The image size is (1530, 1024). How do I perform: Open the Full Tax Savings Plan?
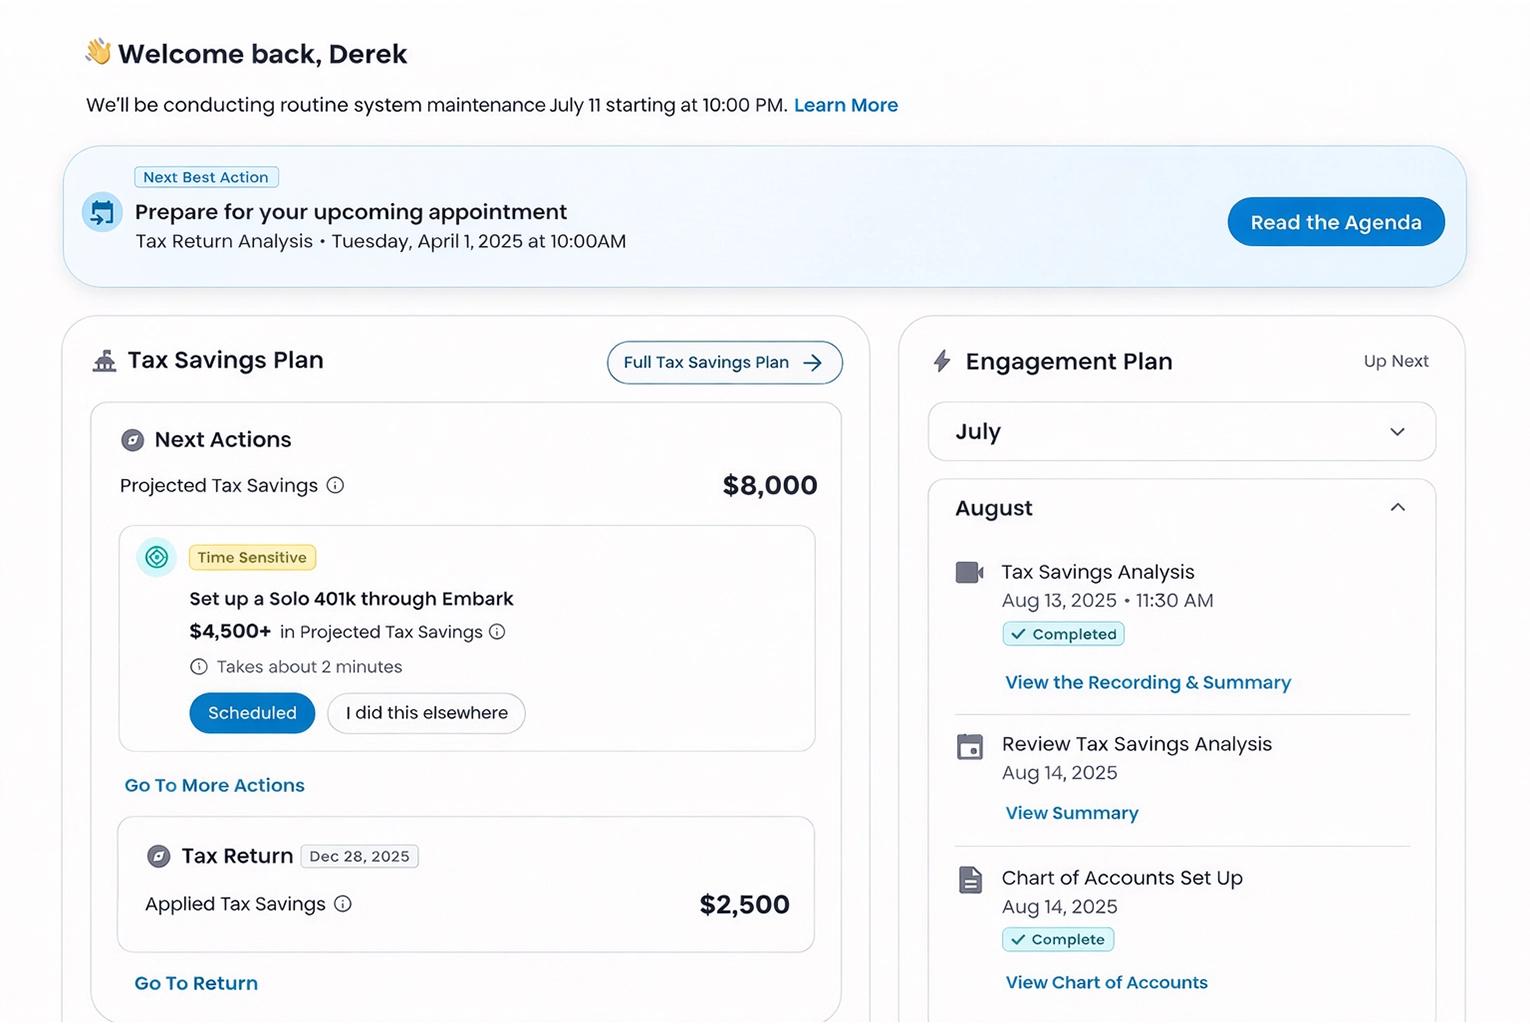[724, 363]
